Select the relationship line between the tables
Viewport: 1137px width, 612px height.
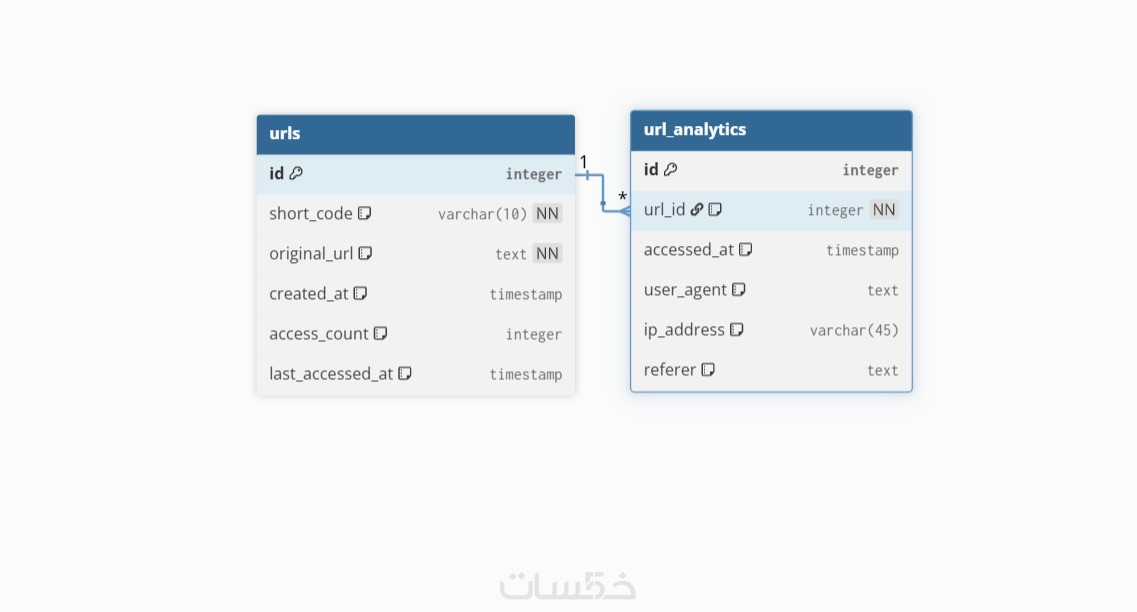click(x=603, y=192)
